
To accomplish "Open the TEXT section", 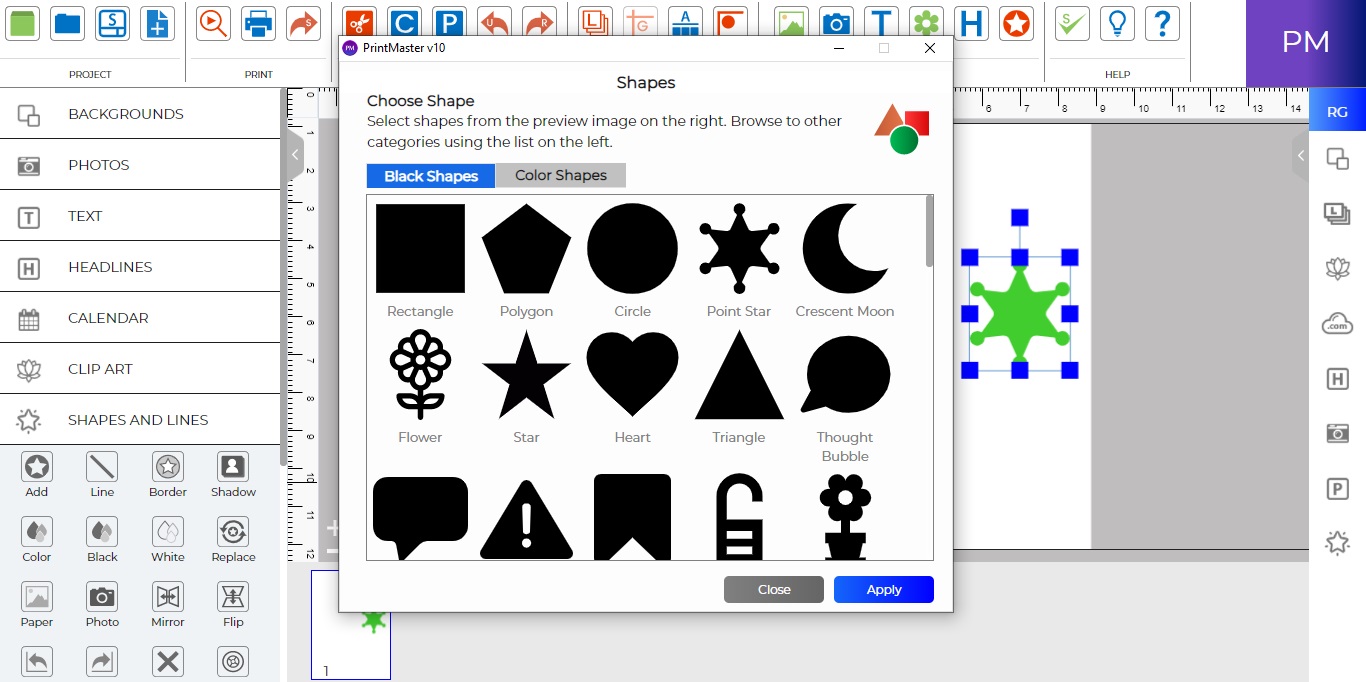I will coord(140,216).
